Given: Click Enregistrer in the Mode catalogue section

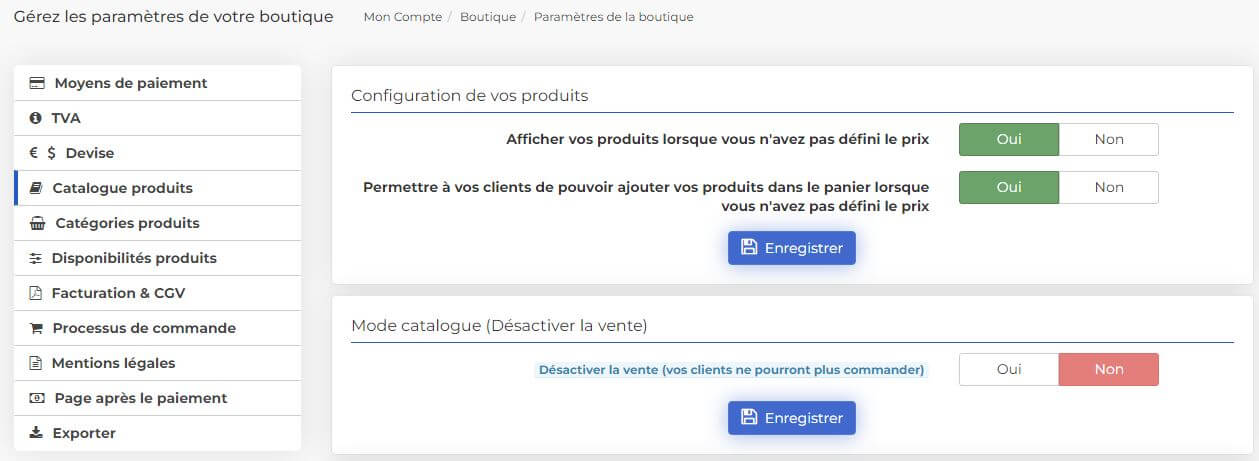Looking at the screenshot, I should tap(792, 418).
